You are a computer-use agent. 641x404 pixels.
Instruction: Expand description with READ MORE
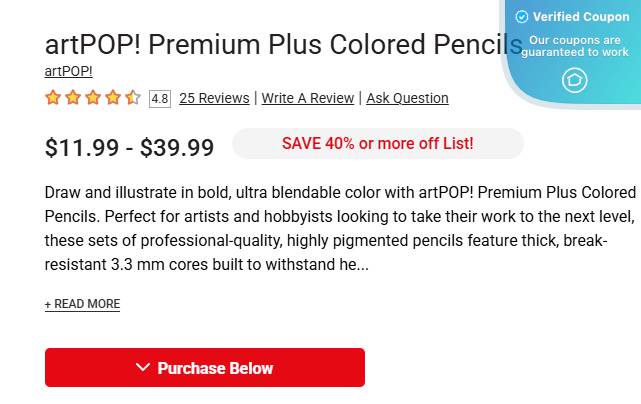[x=82, y=304]
